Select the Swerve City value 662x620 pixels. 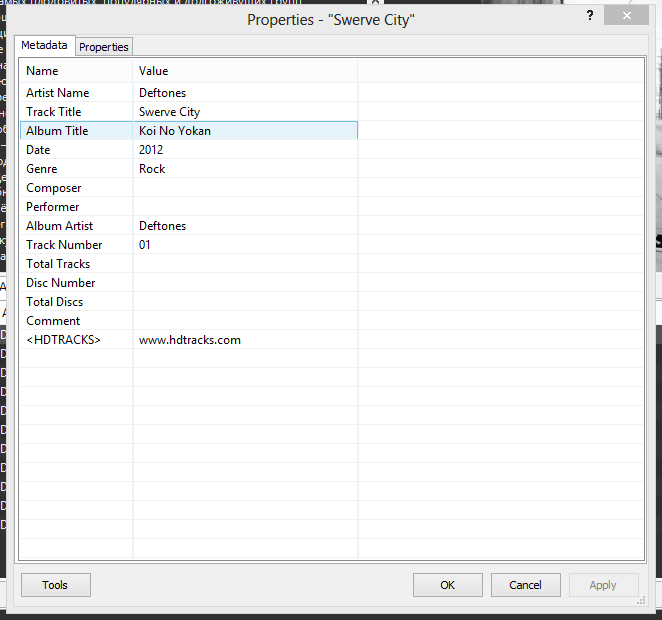pos(169,112)
